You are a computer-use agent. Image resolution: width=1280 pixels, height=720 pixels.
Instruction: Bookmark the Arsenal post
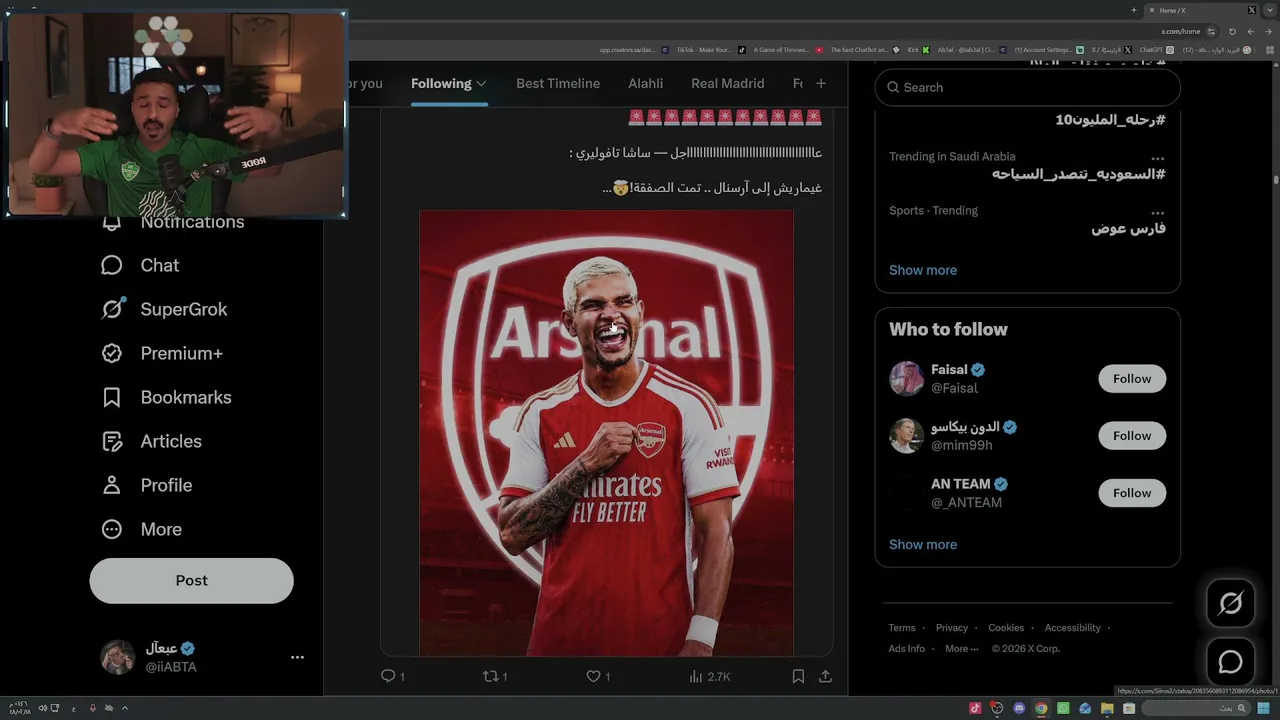798,676
